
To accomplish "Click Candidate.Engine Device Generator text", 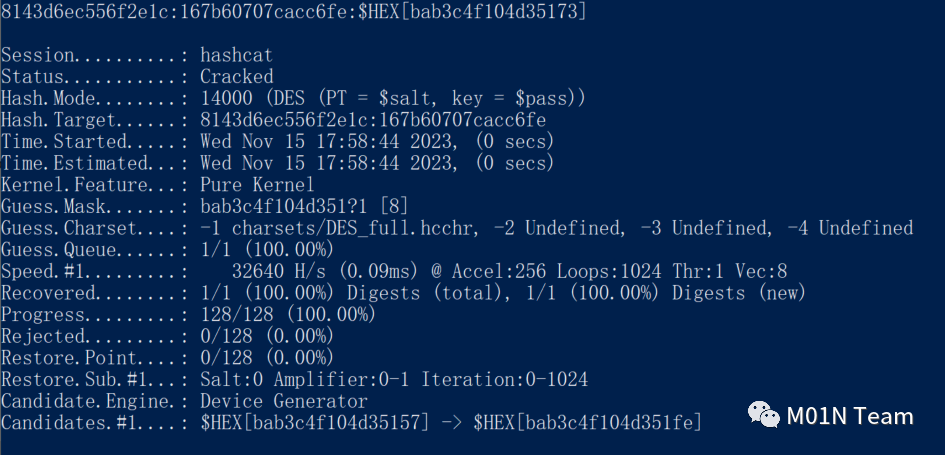I will pyautogui.click(x=283, y=401).
